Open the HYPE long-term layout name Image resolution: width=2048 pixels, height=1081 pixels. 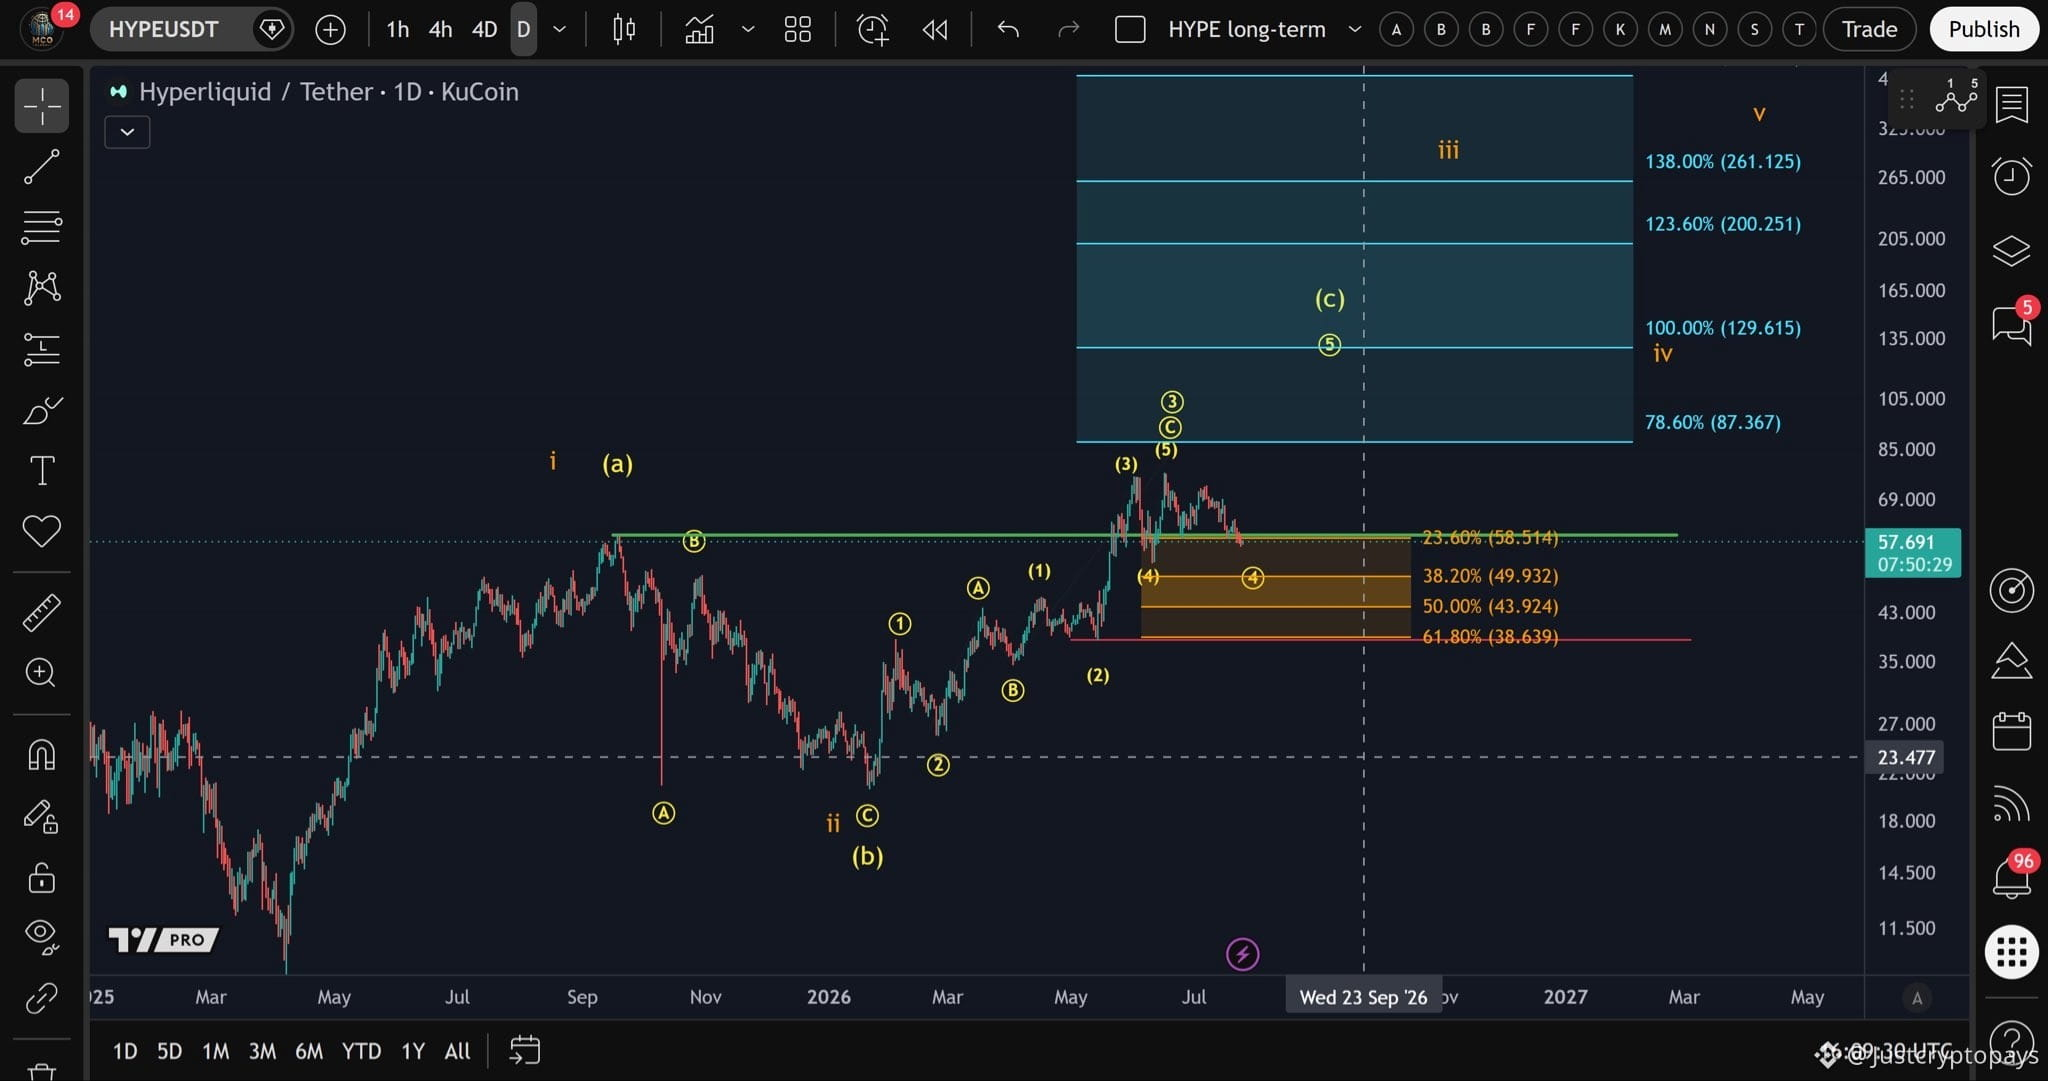(x=1247, y=30)
